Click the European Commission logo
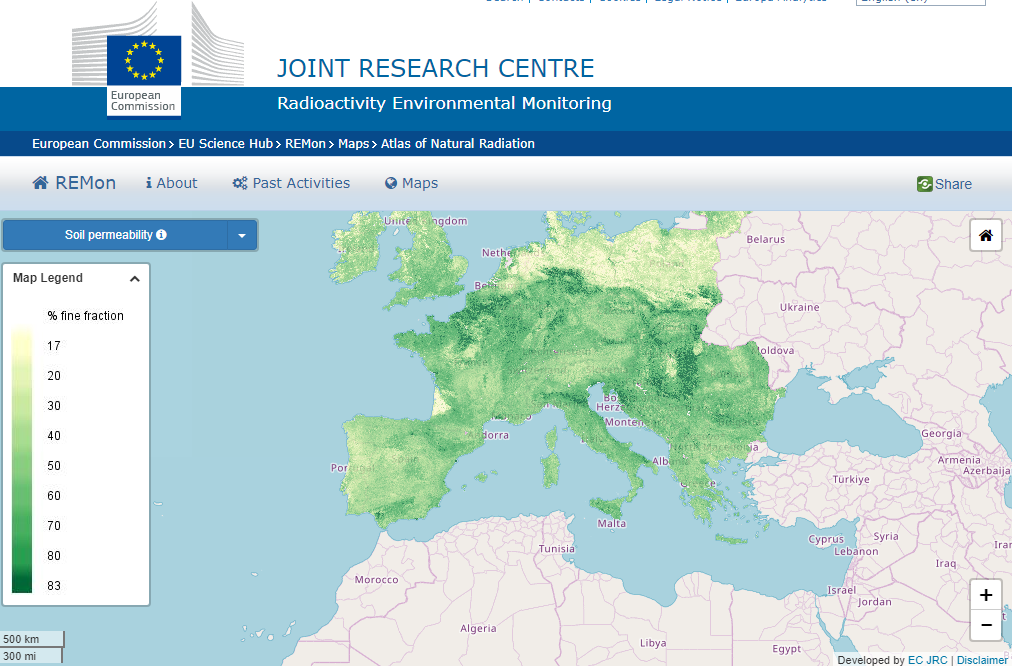The image size is (1012, 666). pyautogui.click(x=158, y=60)
